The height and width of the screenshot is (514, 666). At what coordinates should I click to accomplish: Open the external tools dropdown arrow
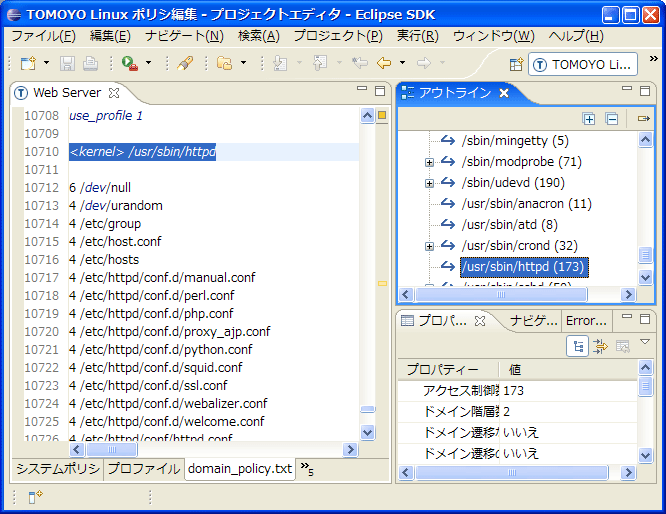(148, 63)
